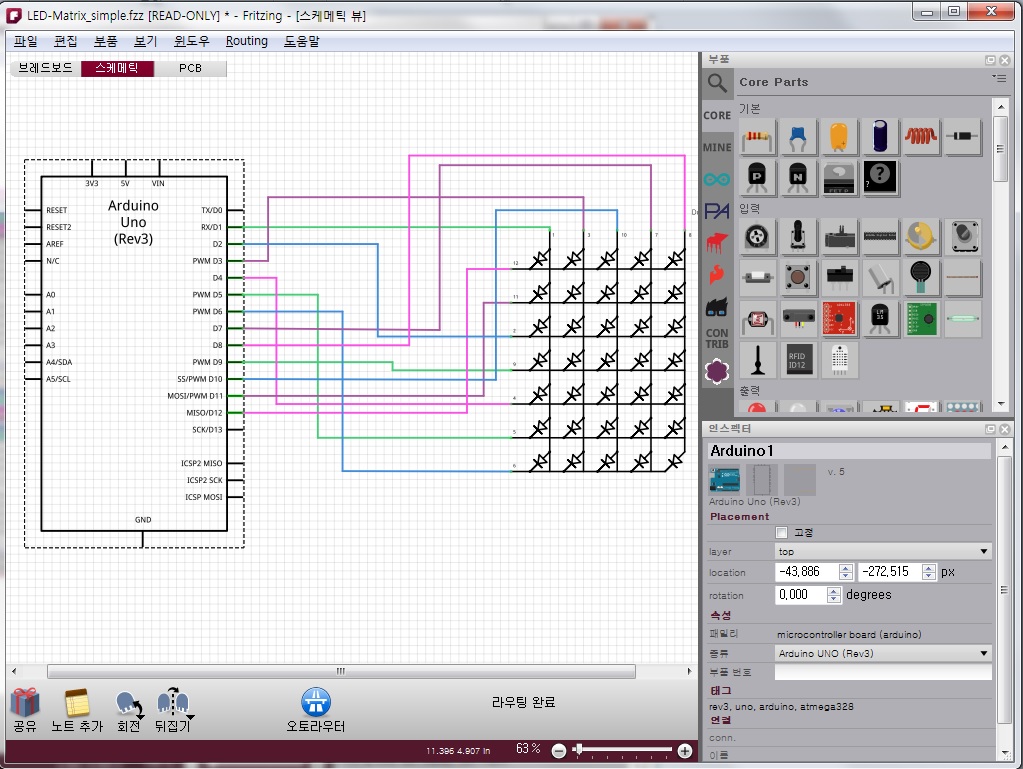1023x769 pixels.
Task: Open the Routing menu
Action: coord(247,41)
